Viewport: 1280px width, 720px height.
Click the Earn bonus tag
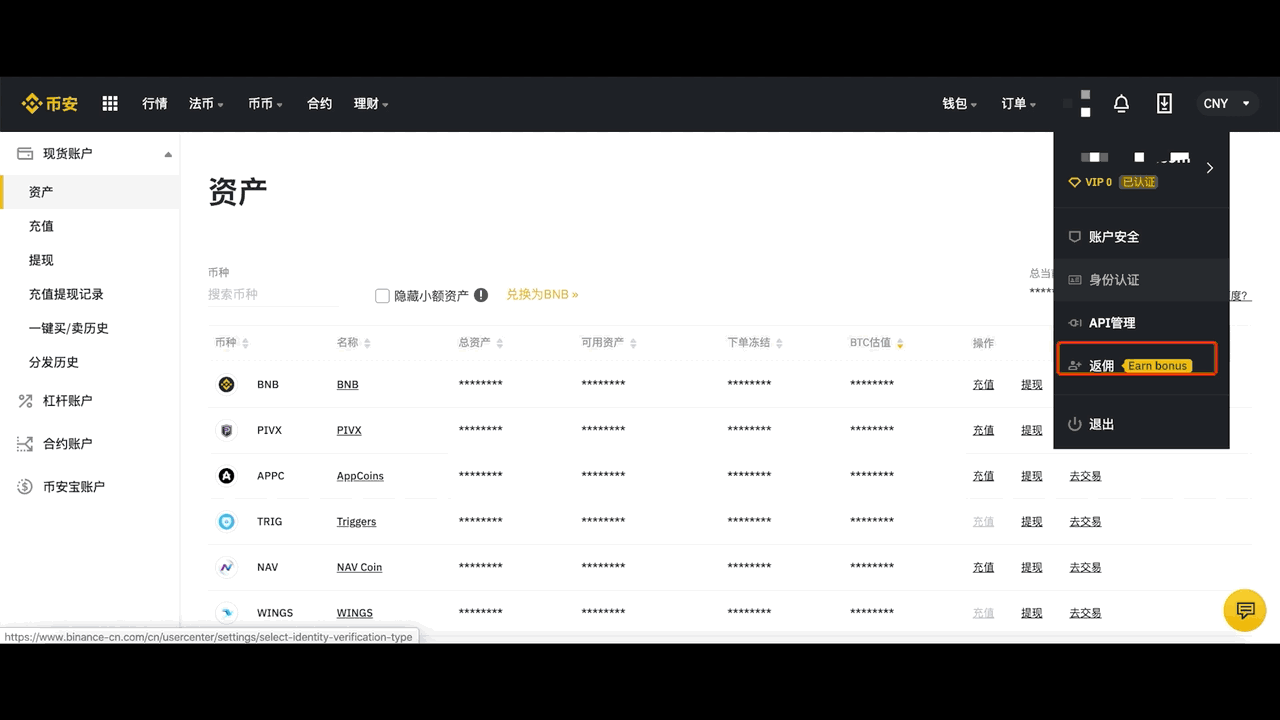(x=1157, y=366)
